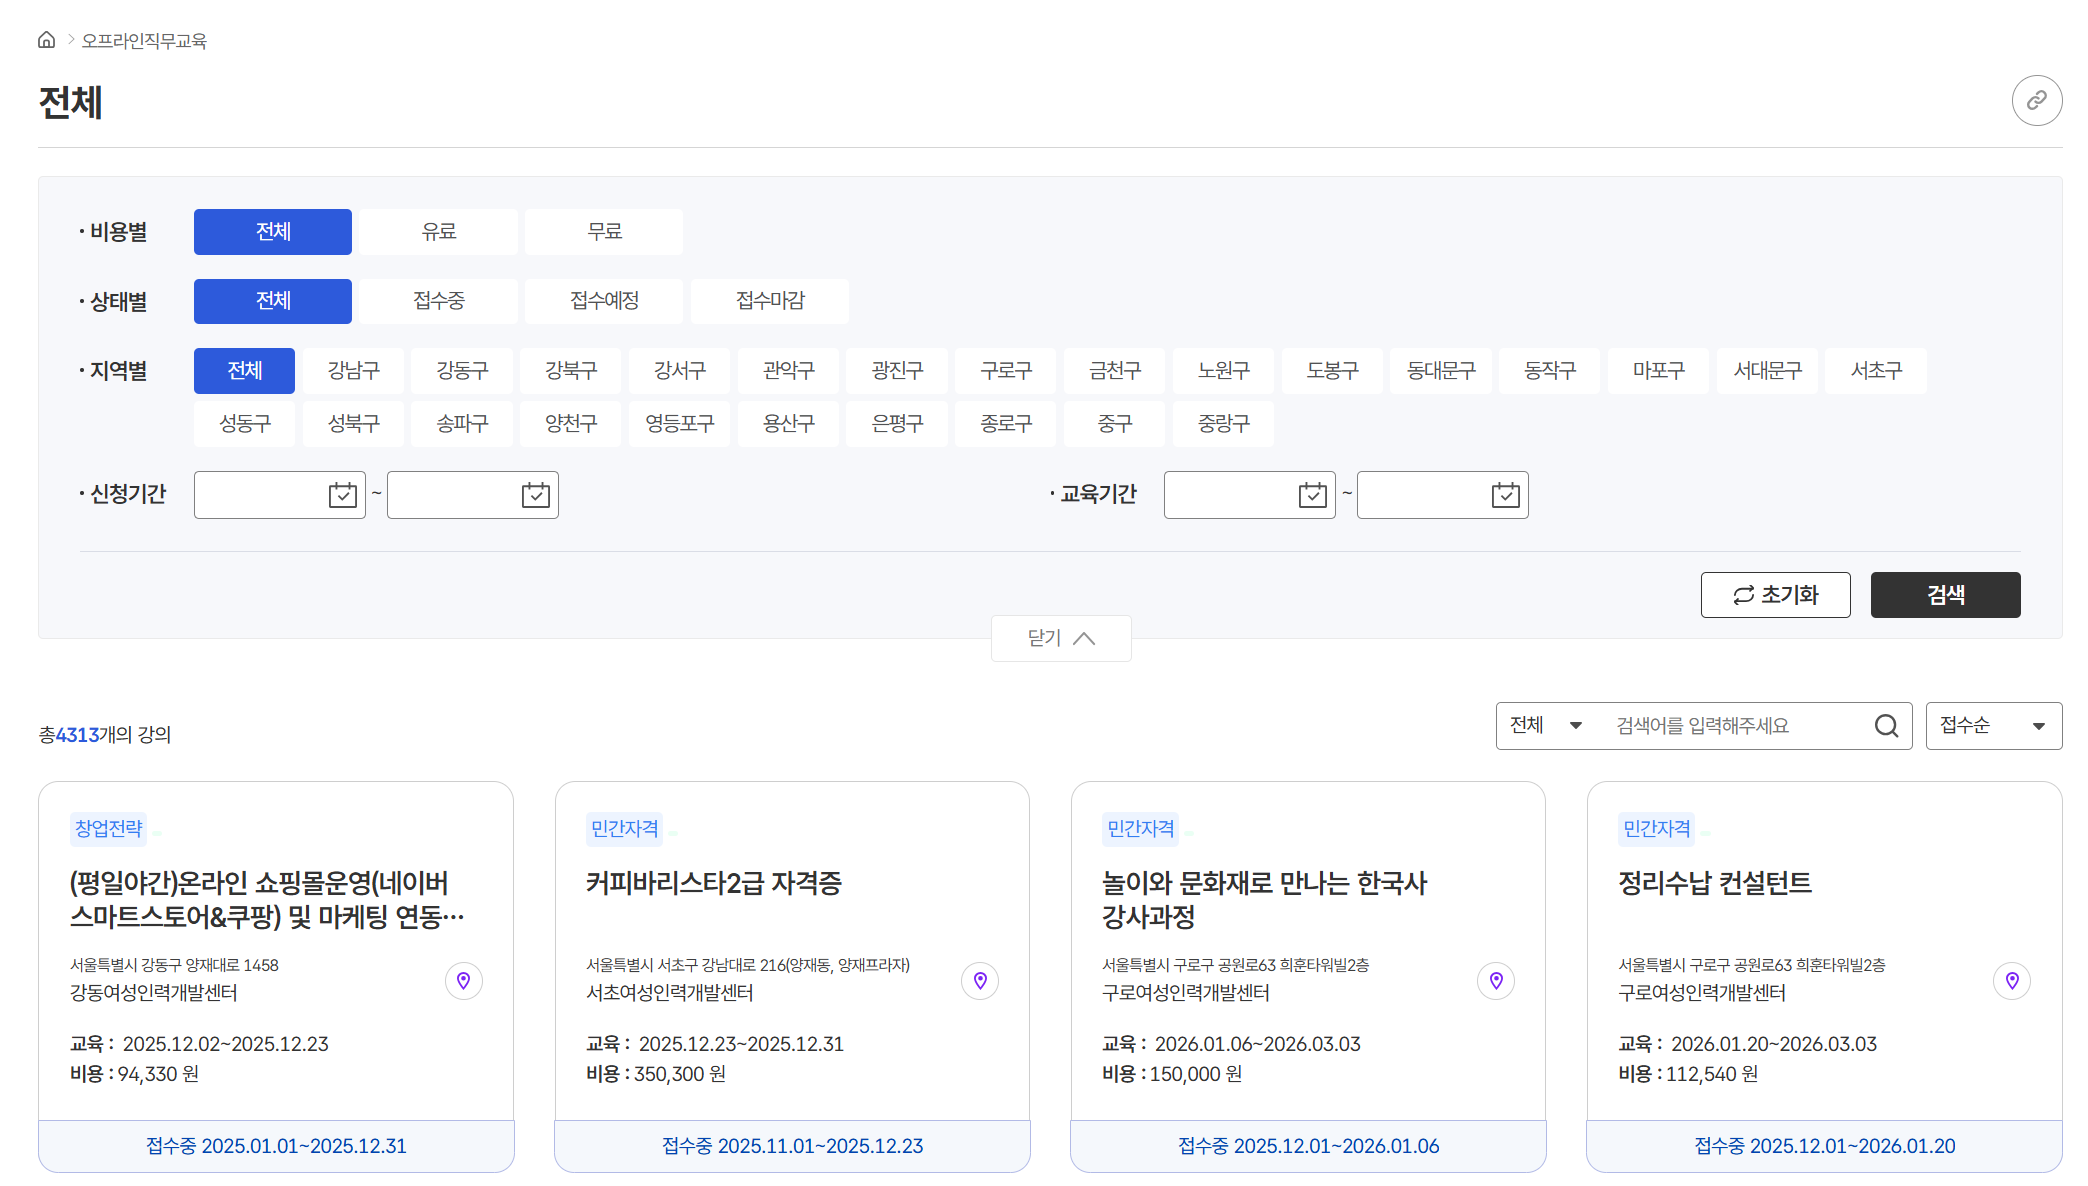Click the copy link icon button

pos(2036,101)
